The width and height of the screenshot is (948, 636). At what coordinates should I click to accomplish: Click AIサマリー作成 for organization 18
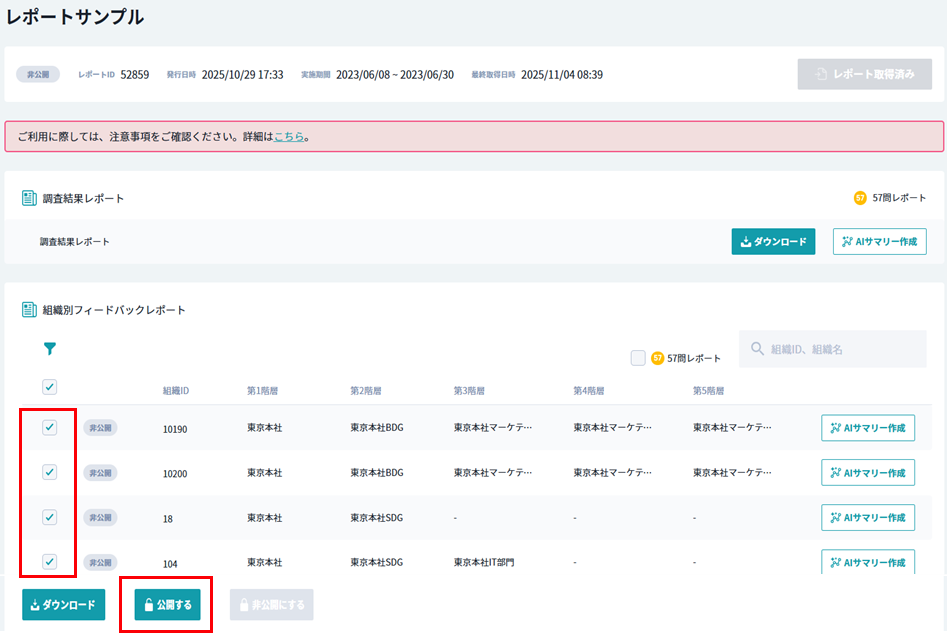868,518
